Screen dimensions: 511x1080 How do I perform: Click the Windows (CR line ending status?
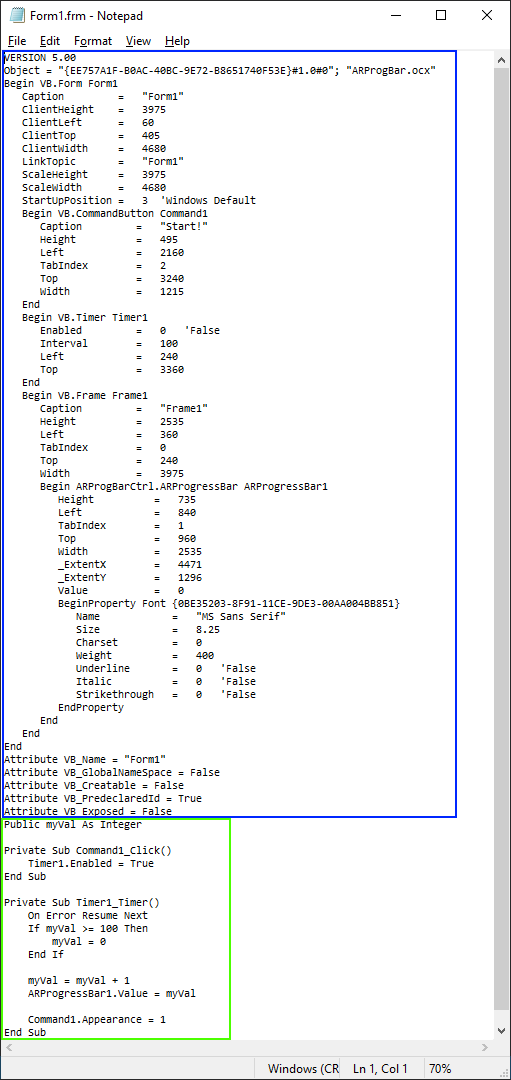[303, 1069]
